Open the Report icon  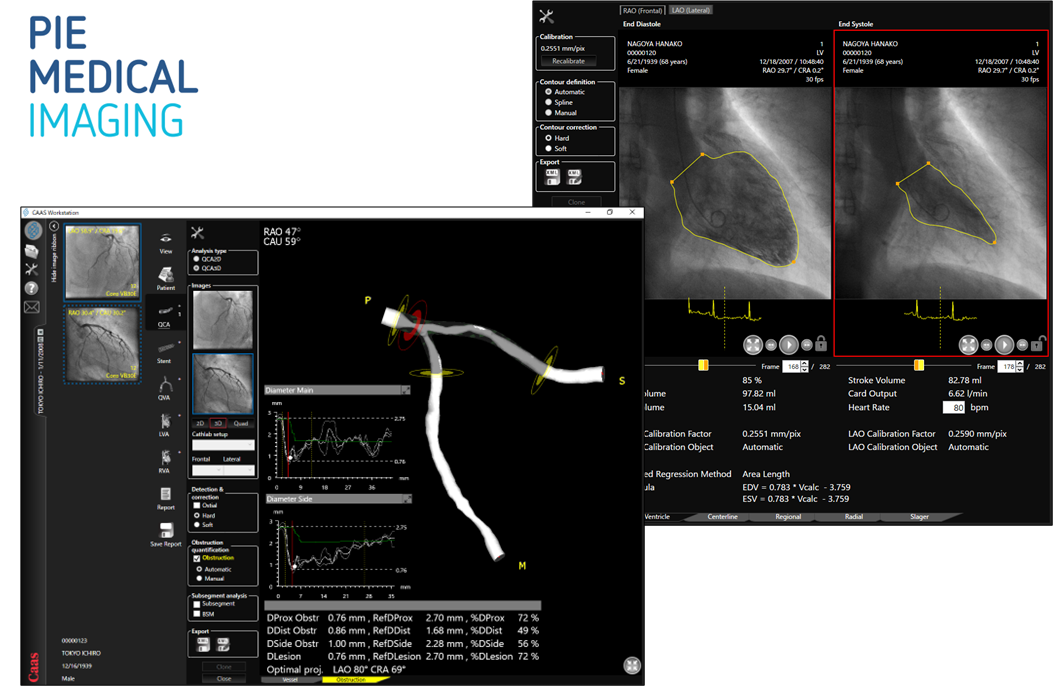coord(165,497)
